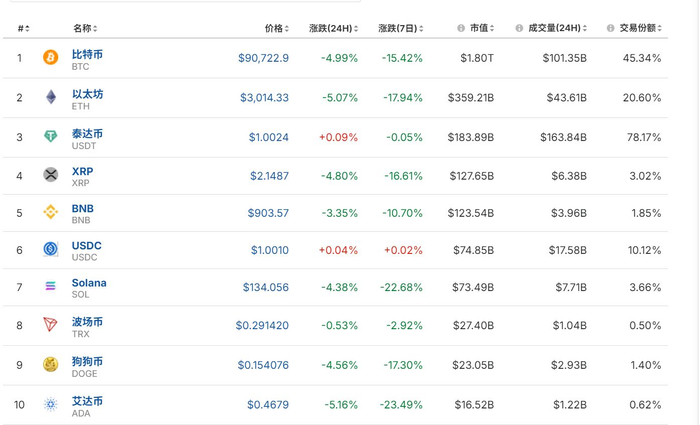This screenshot has width=700, height=425.
Task: Click the price $3,014.33
Action: (x=264, y=97)
